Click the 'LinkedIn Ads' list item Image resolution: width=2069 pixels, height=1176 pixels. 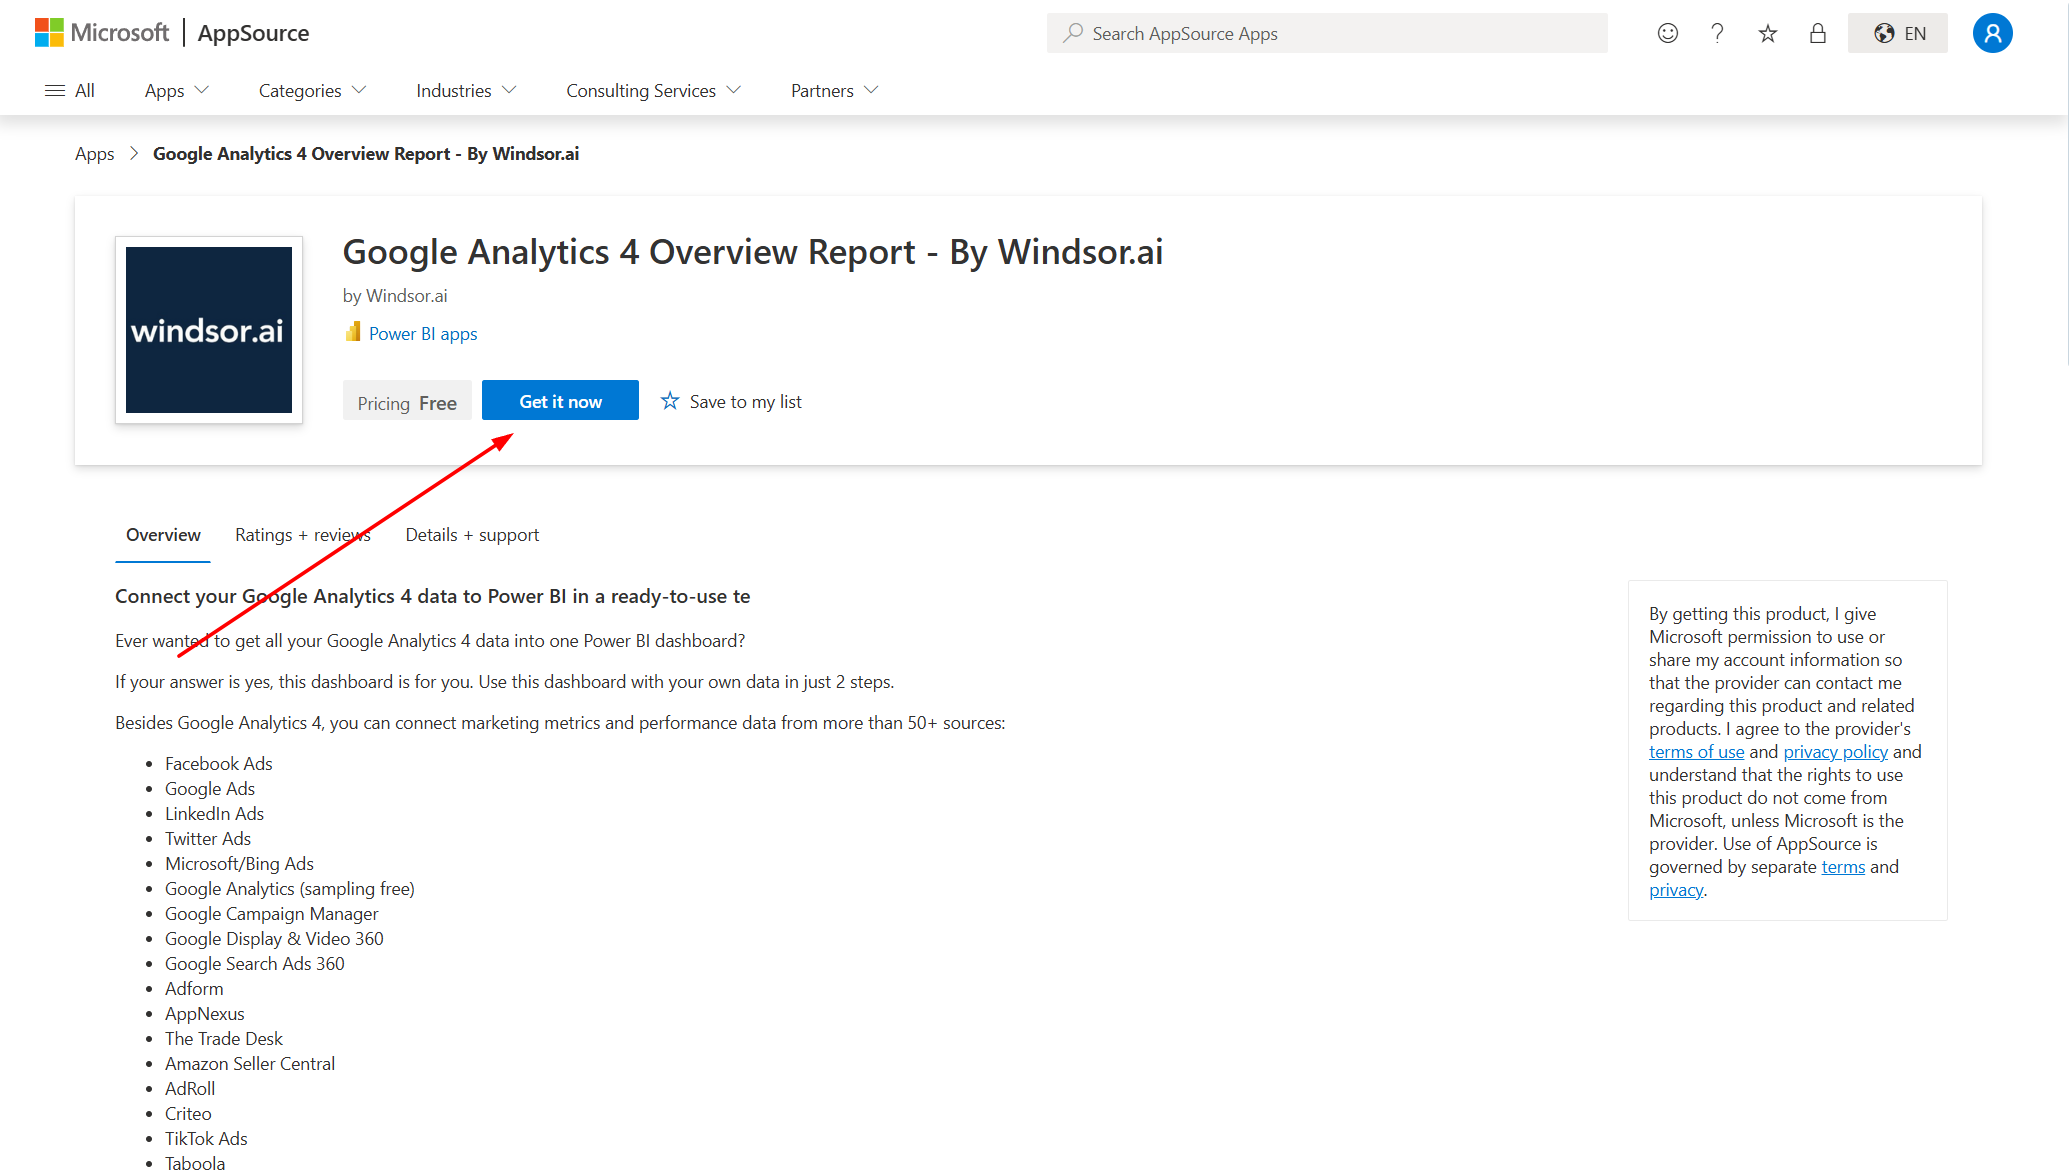click(x=215, y=814)
